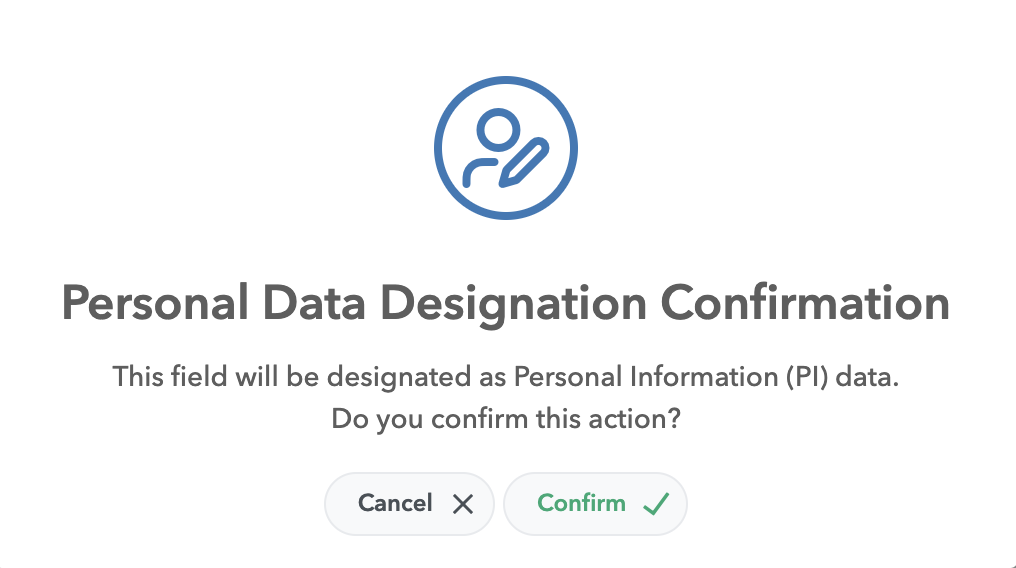Screen dimensions: 1016x568
Task: Click the user edit icon at top
Action: pyautogui.click(x=505, y=148)
